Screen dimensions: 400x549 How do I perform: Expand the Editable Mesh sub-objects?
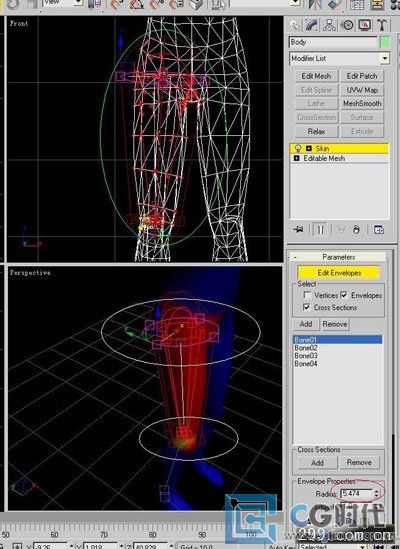(x=297, y=158)
